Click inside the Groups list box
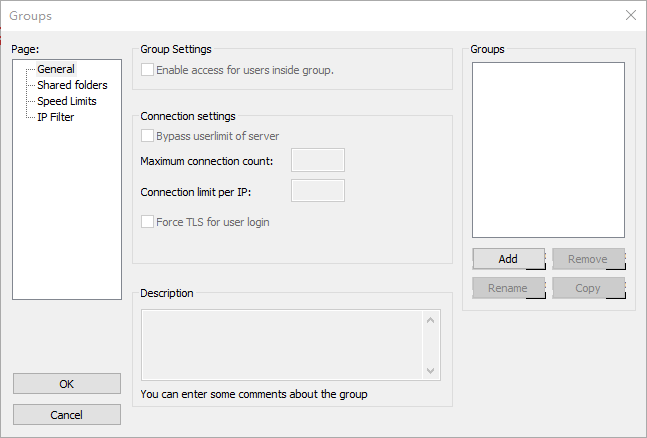647x438 pixels. coord(548,150)
